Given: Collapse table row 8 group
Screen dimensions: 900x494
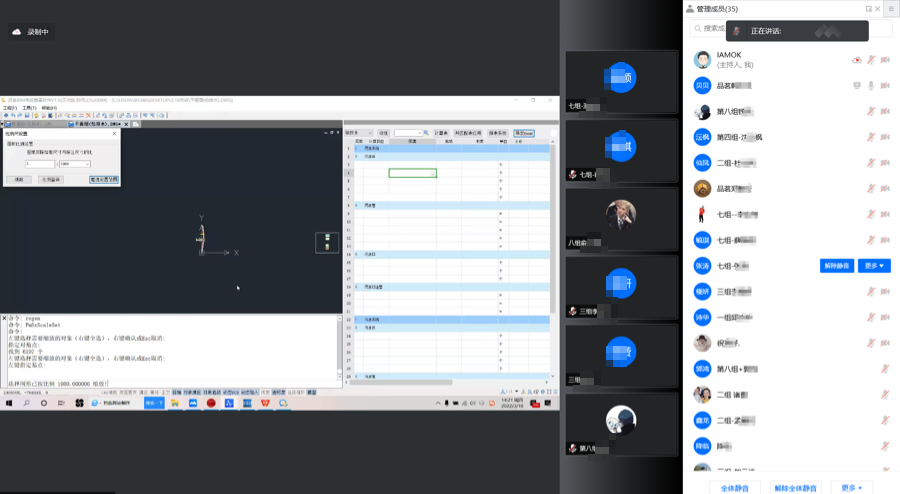Looking at the screenshot, I should click(x=356, y=205).
